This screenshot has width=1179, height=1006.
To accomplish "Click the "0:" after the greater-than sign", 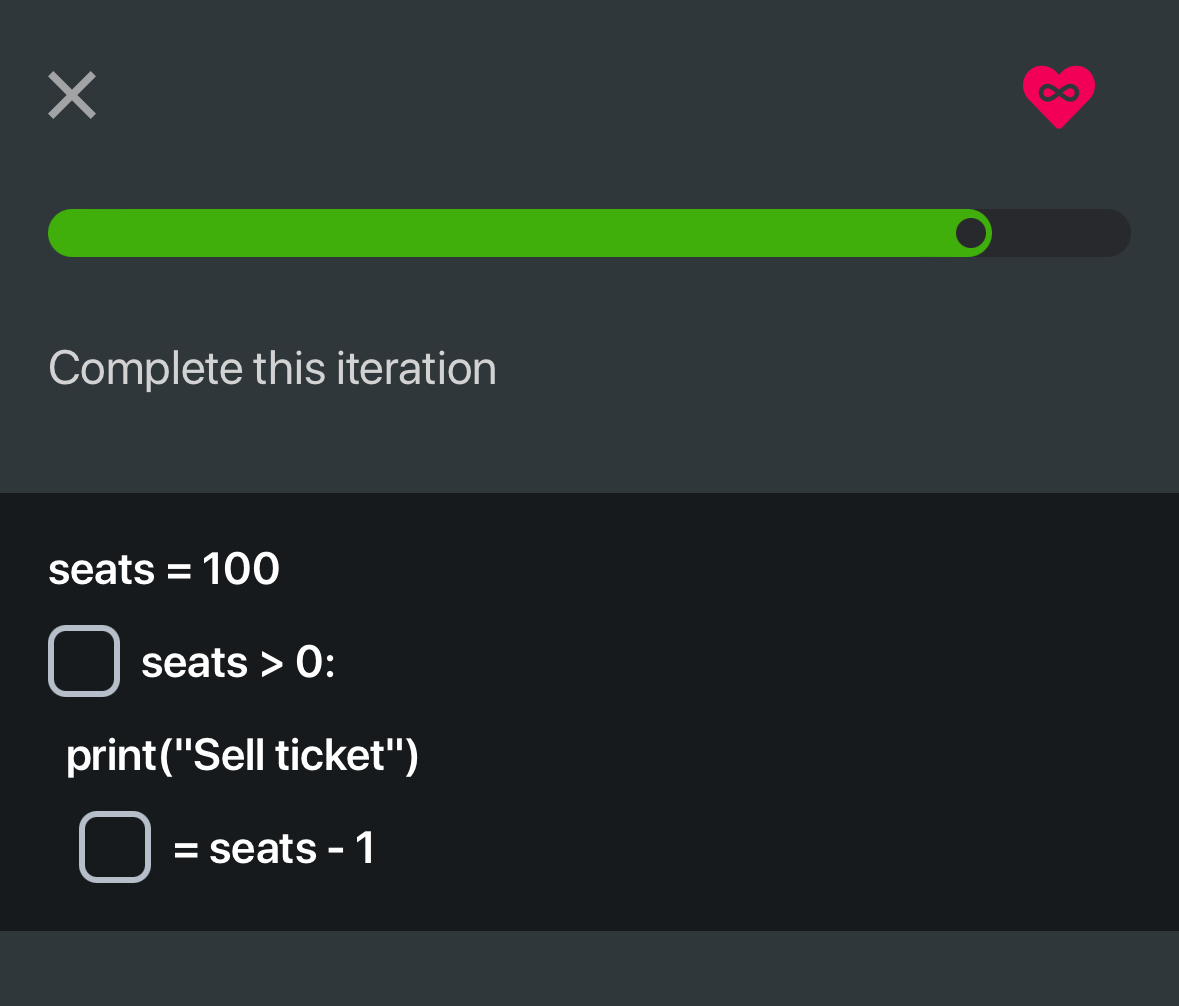I will click(x=315, y=662).
